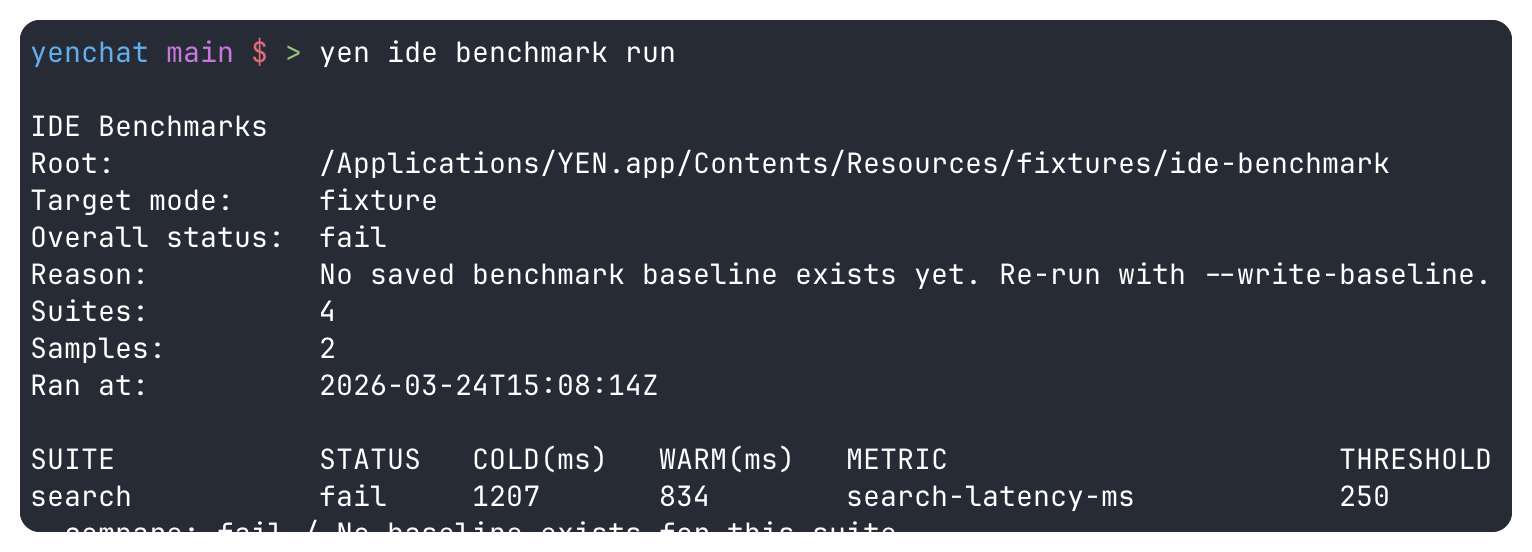
Task: Click the 'THRESHOLD' column header
Action: point(1415,460)
